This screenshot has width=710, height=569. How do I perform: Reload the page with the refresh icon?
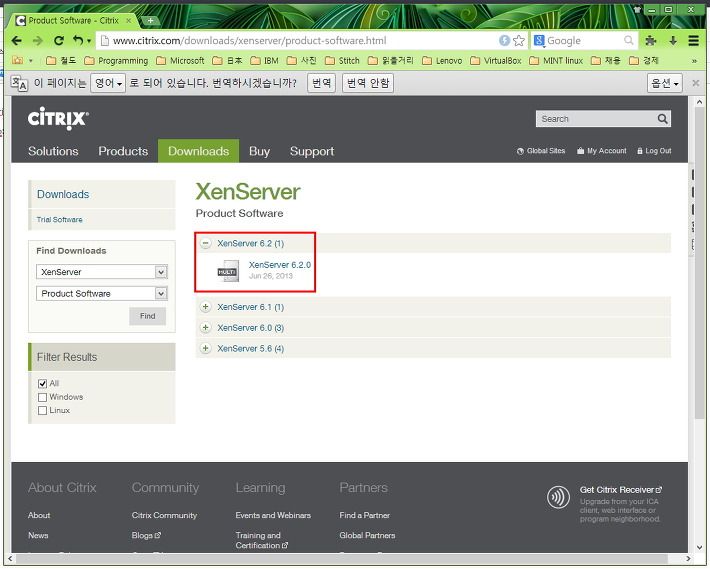(x=58, y=41)
